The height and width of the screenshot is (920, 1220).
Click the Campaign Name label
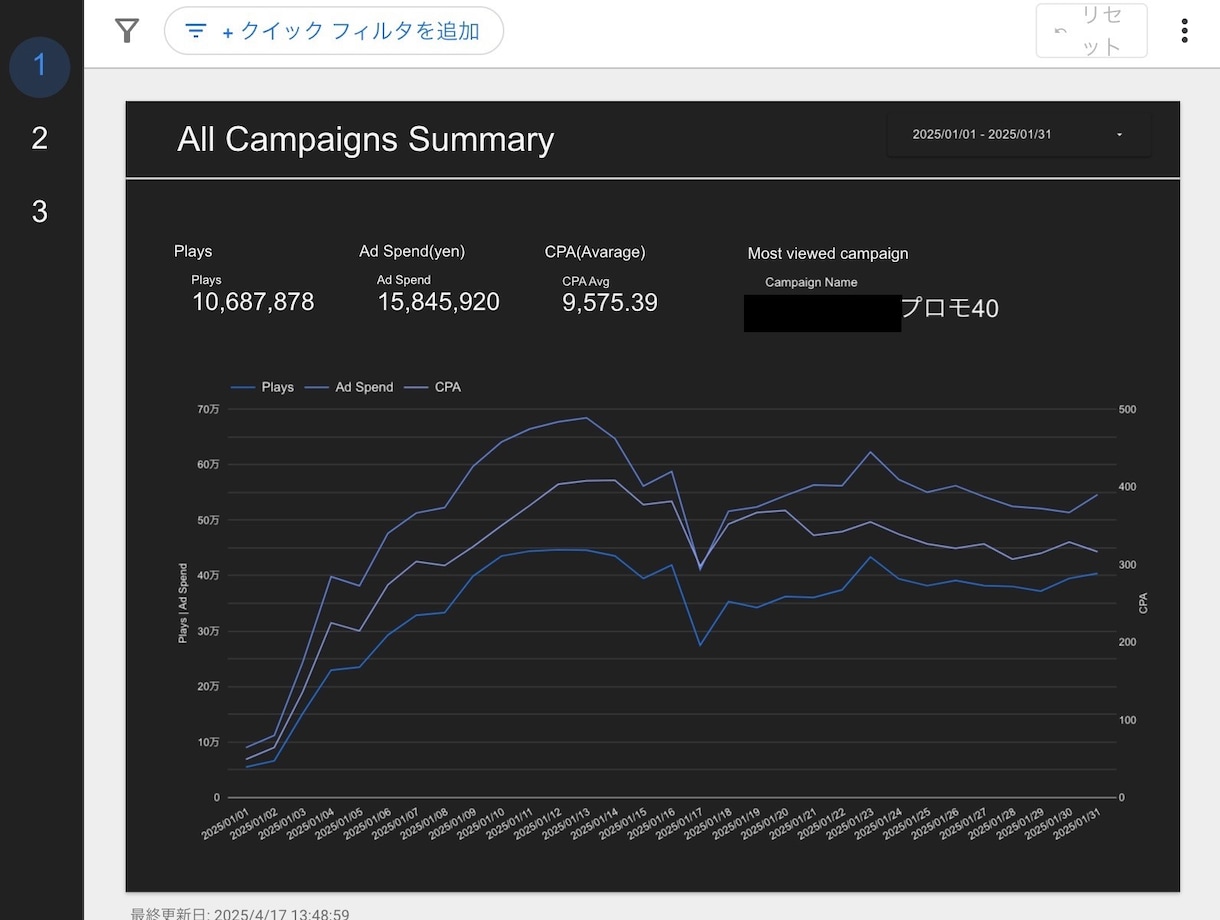[x=811, y=282]
